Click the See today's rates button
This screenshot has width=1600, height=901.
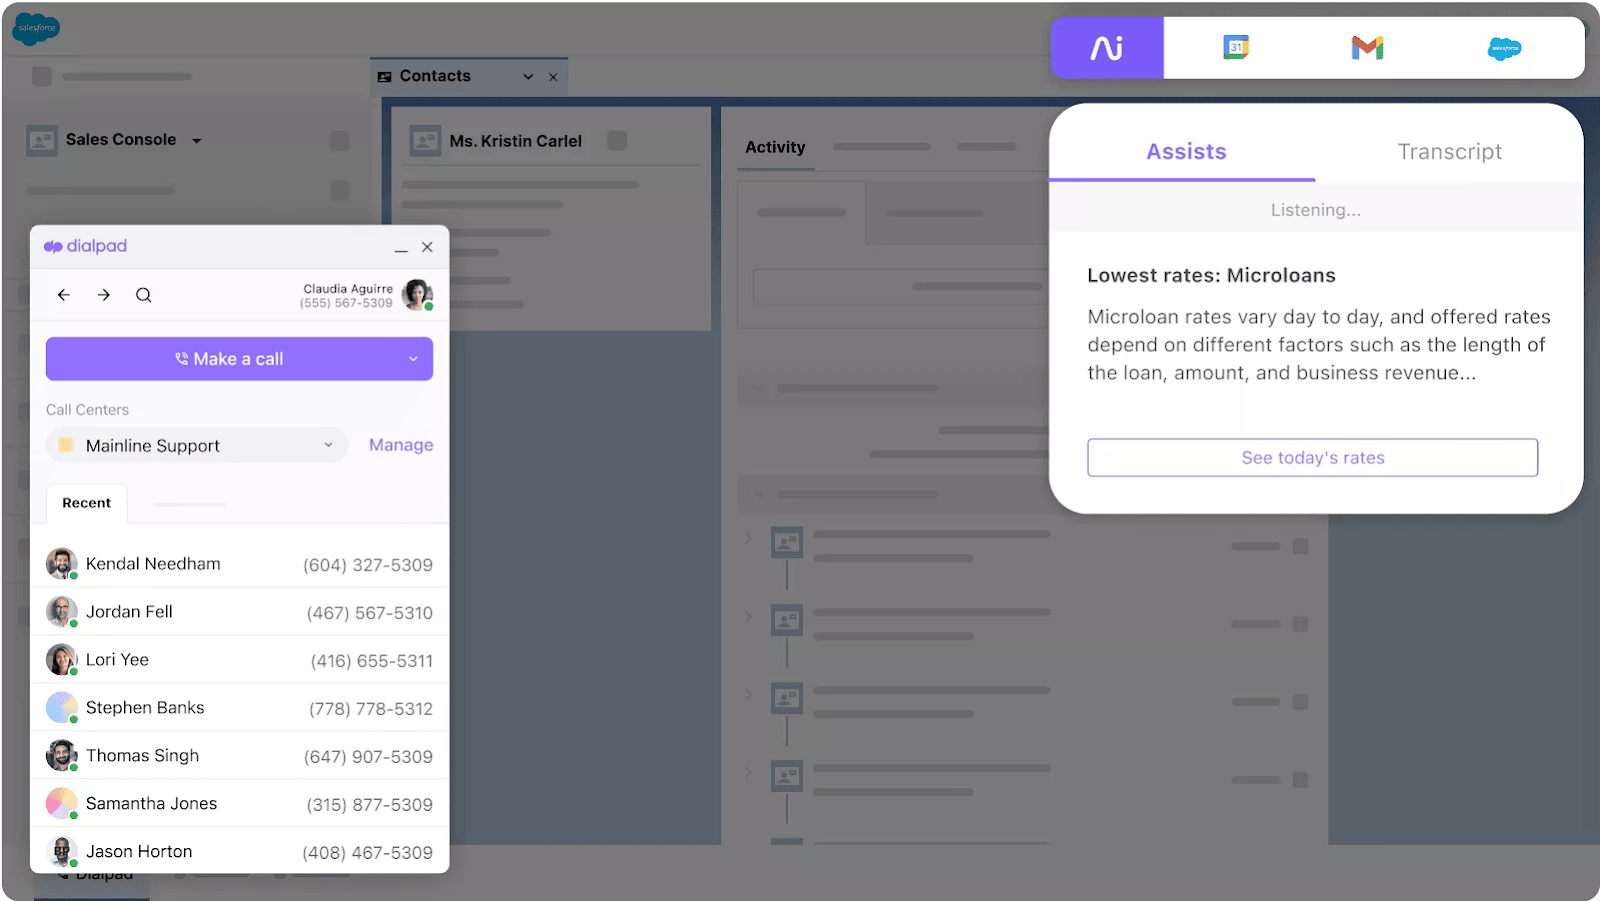(x=1312, y=457)
